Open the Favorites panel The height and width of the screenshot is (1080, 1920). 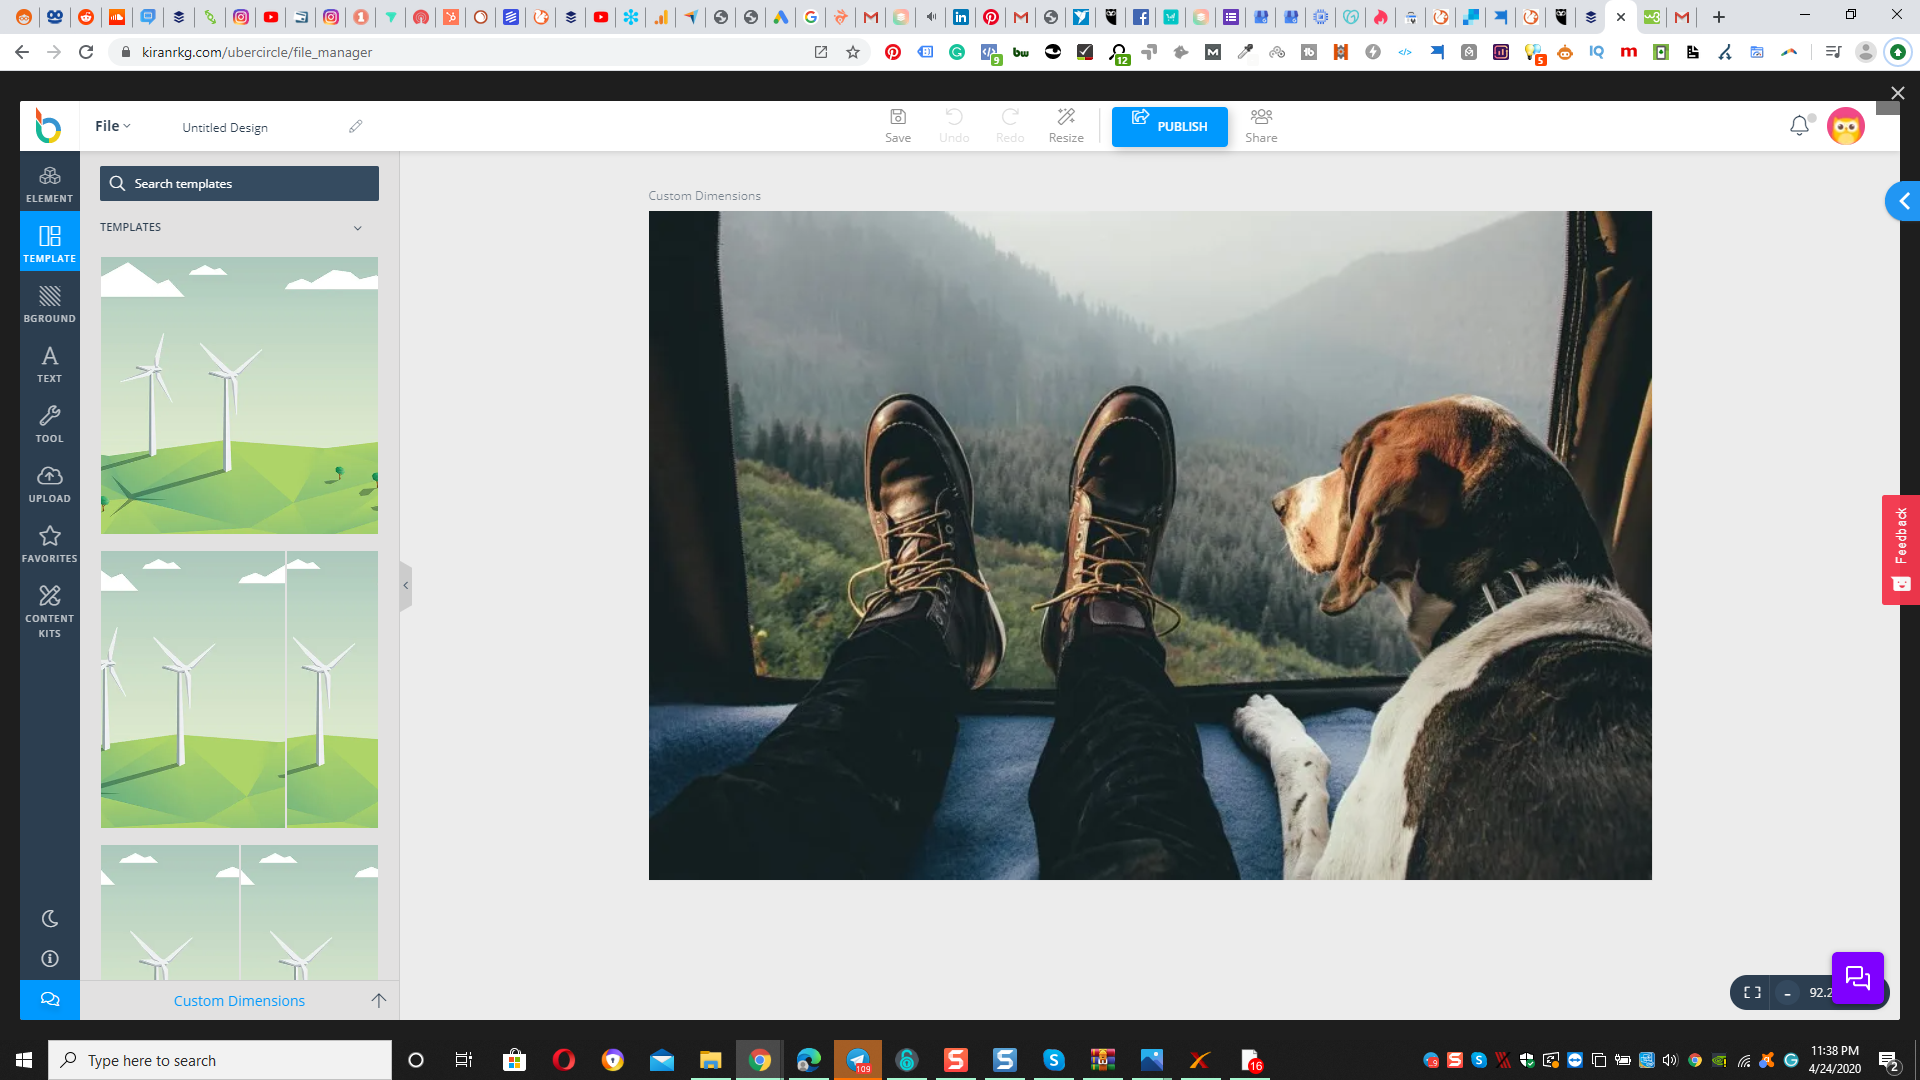49,544
